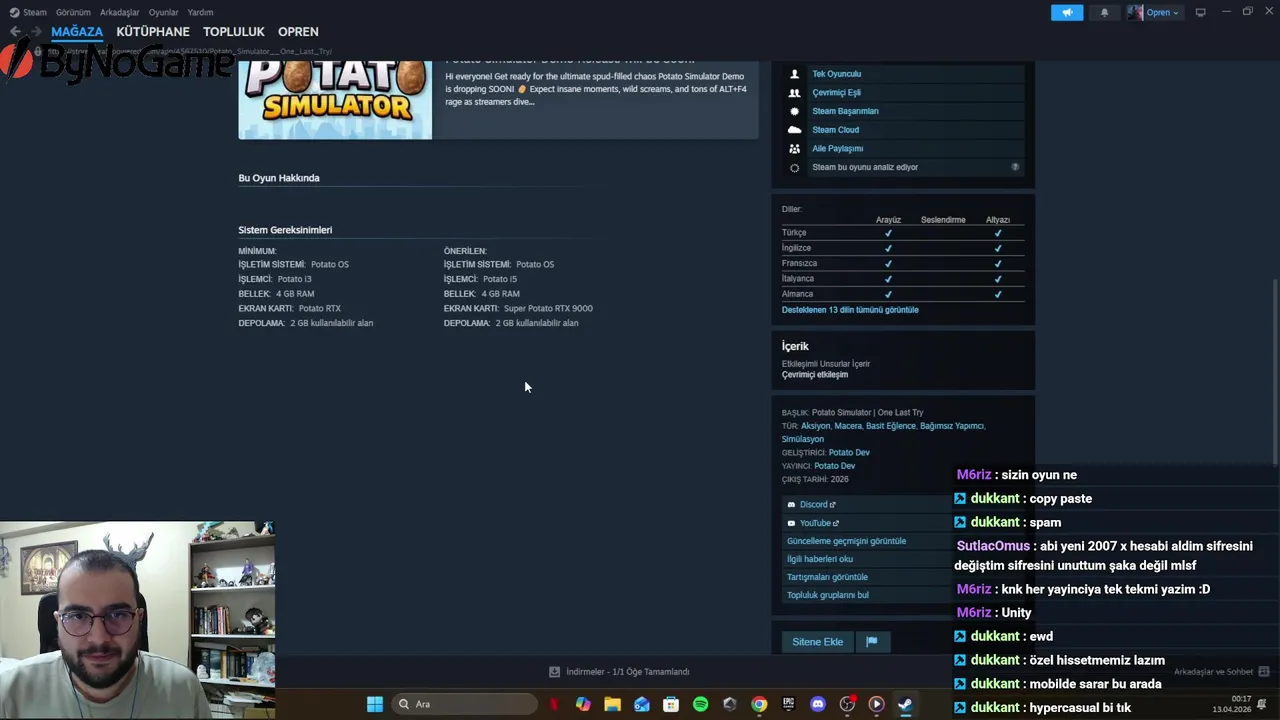The width and height of the screenshot is (1280, 720).
Task: Open the Windows Start menu
Action: pyautogui.click(x=374, y=704)
